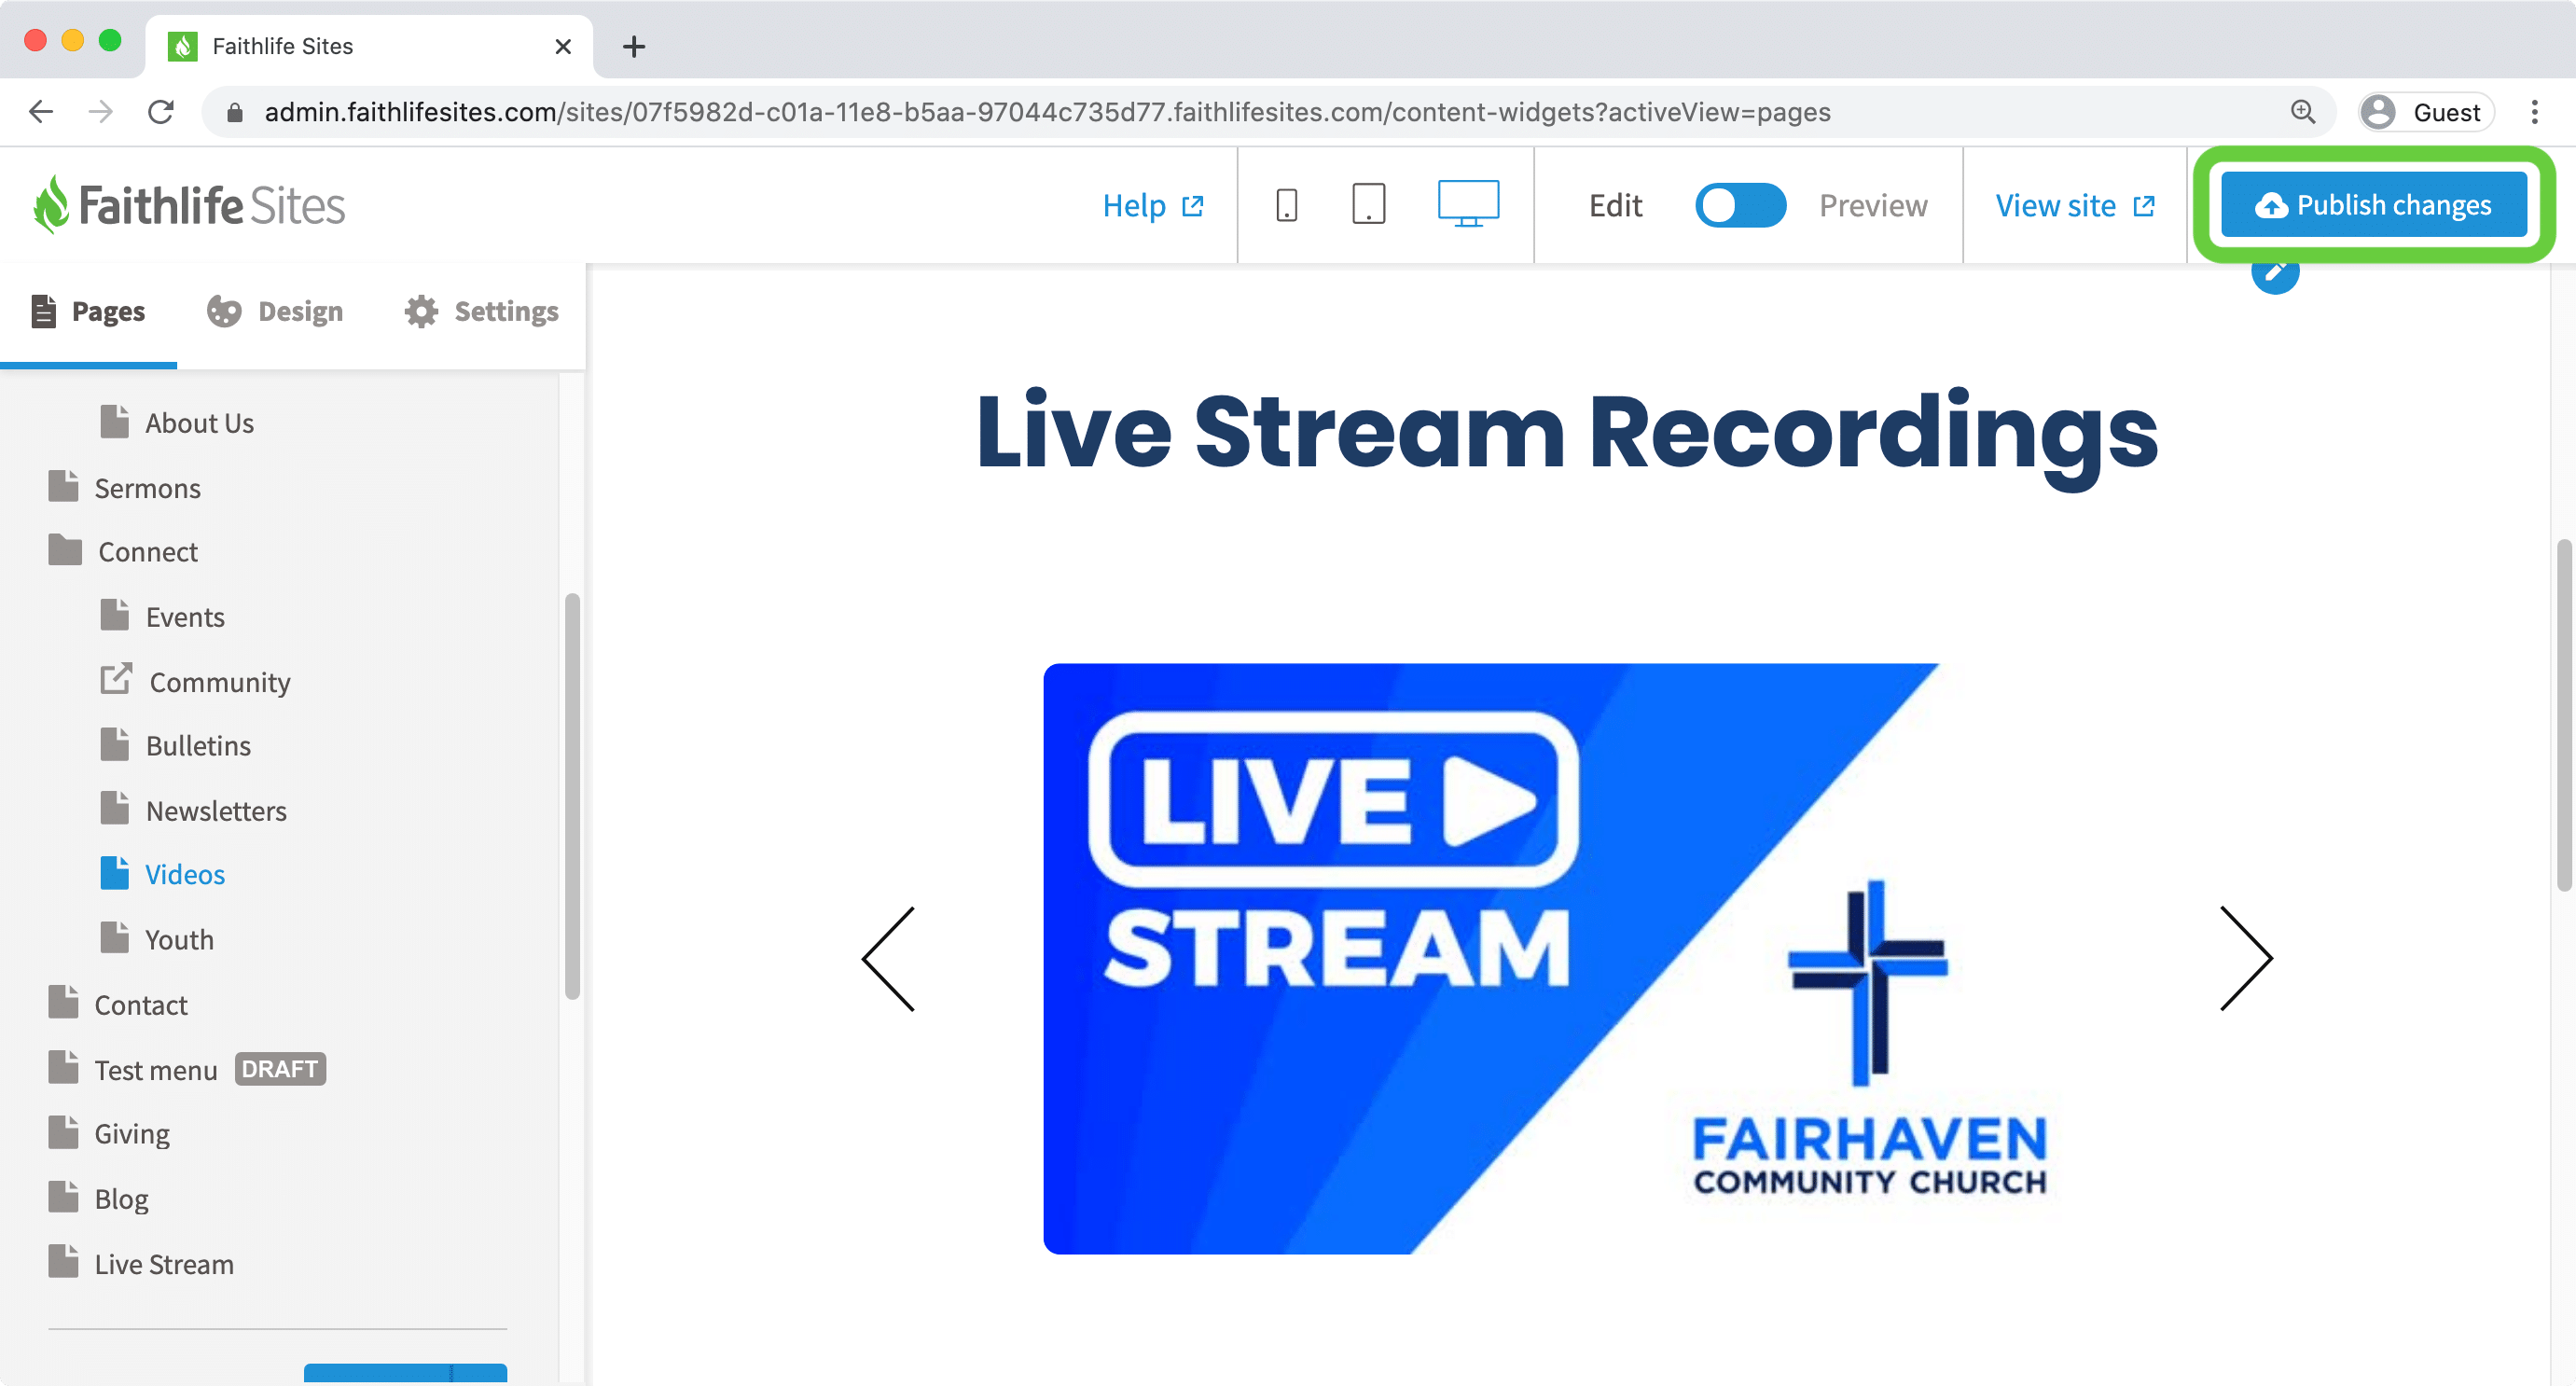Click the Sermons page icon
Screen dimensions: 2576x1386
click(63, 485)
